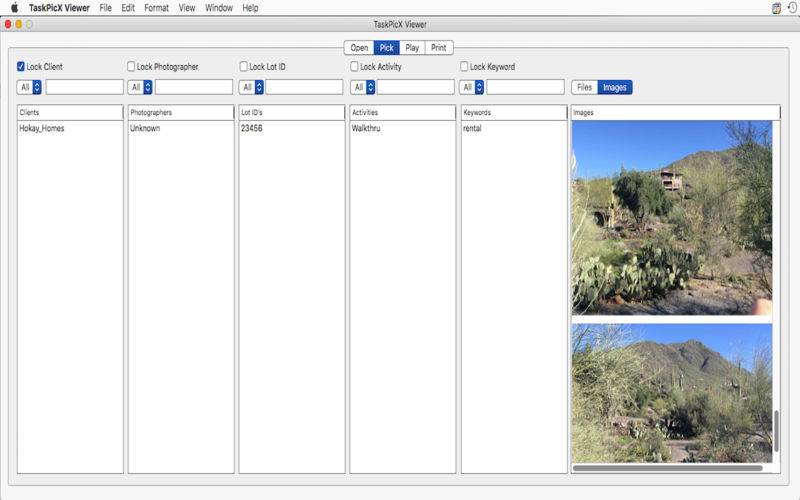Select Walkthru in Activities list
This screenshot has width=800, height=500.
[366, 128]
